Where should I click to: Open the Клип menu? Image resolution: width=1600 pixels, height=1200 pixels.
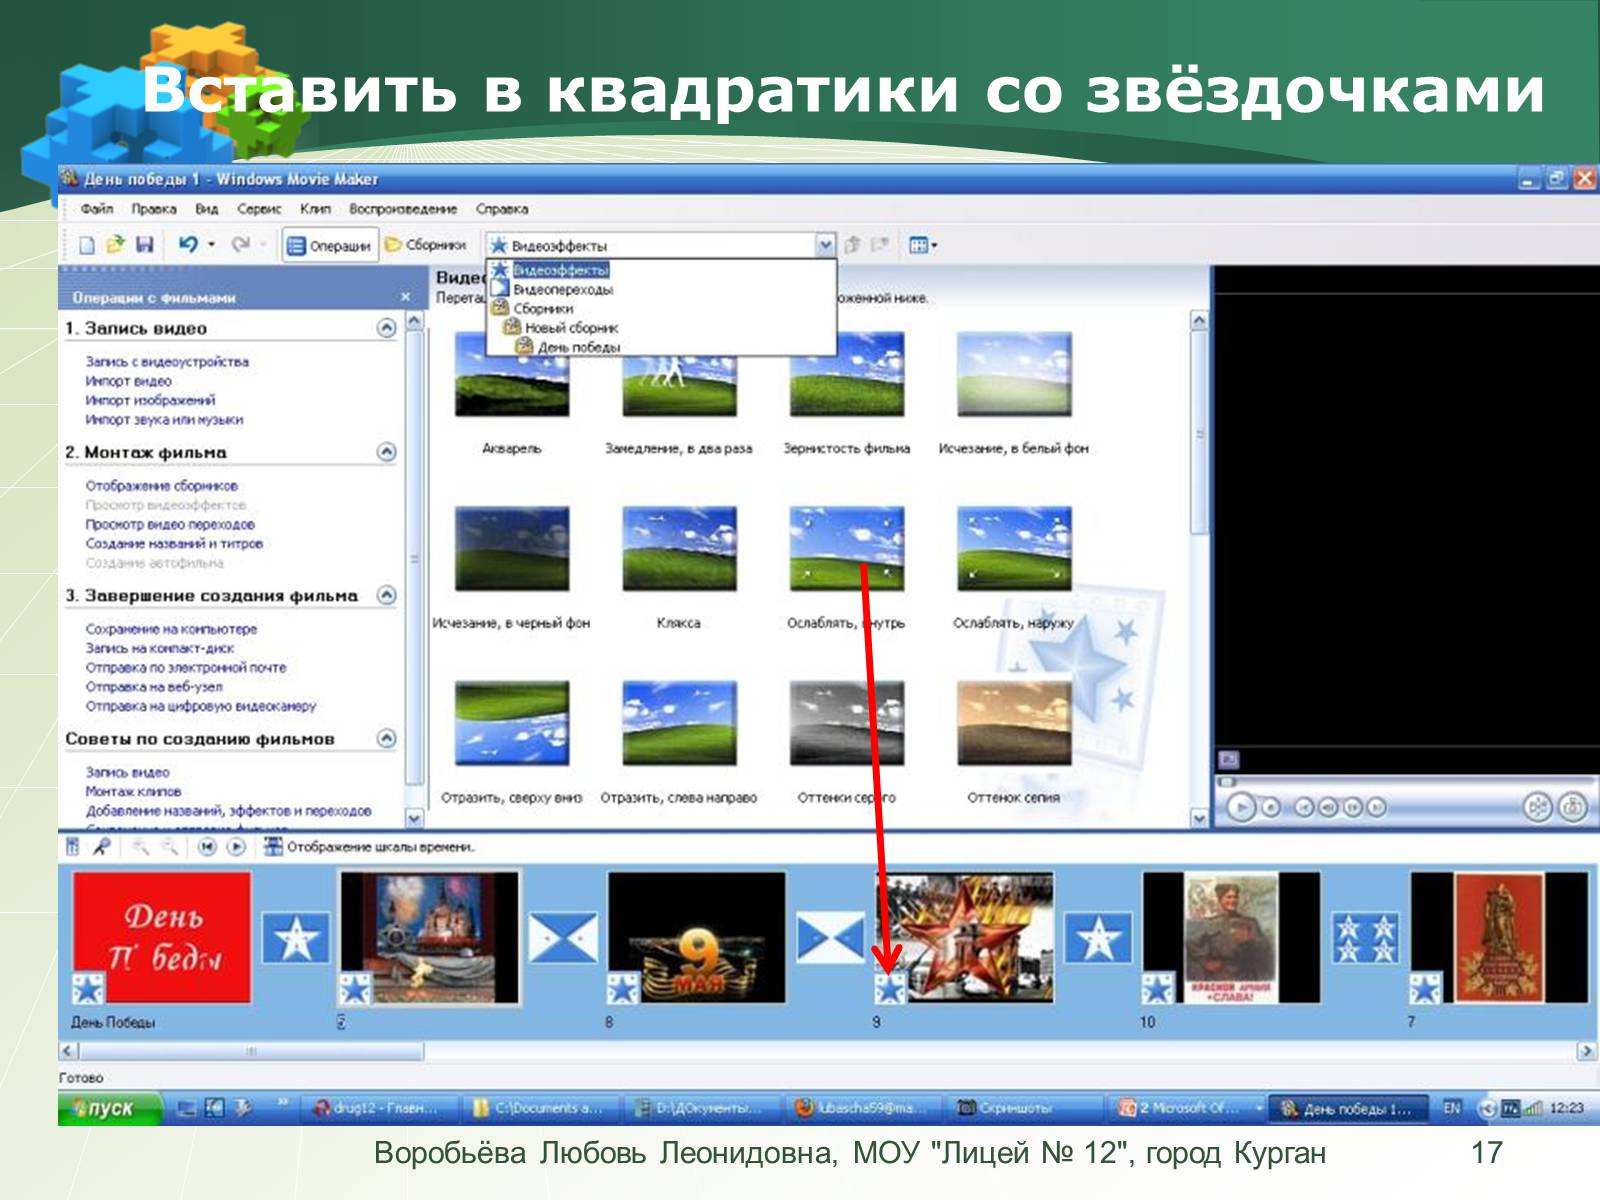click(315, 209)
